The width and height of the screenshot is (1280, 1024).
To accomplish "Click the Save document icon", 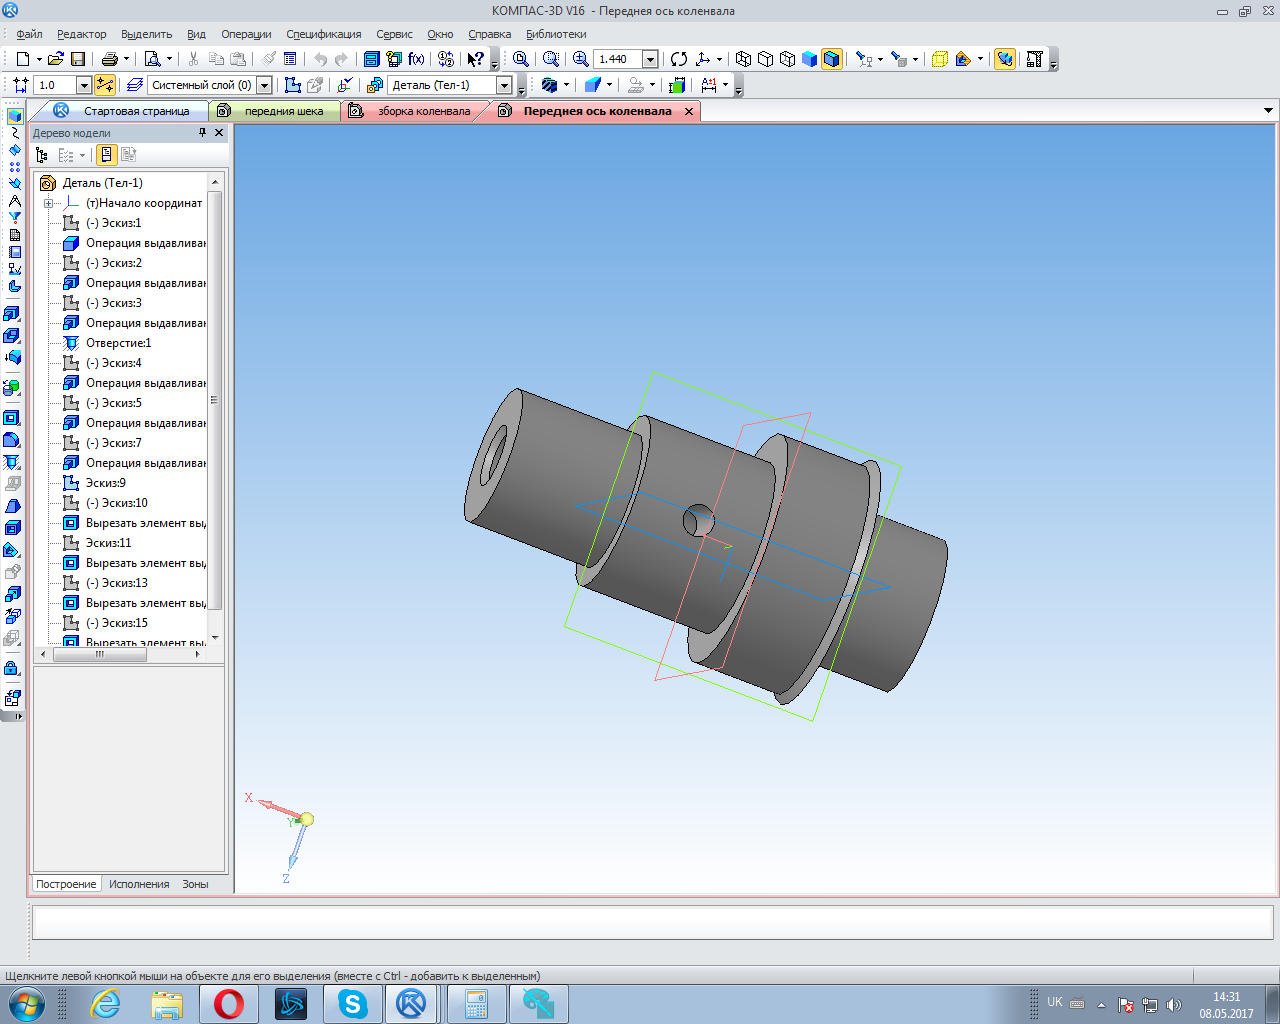I will [x=78, y=59].
